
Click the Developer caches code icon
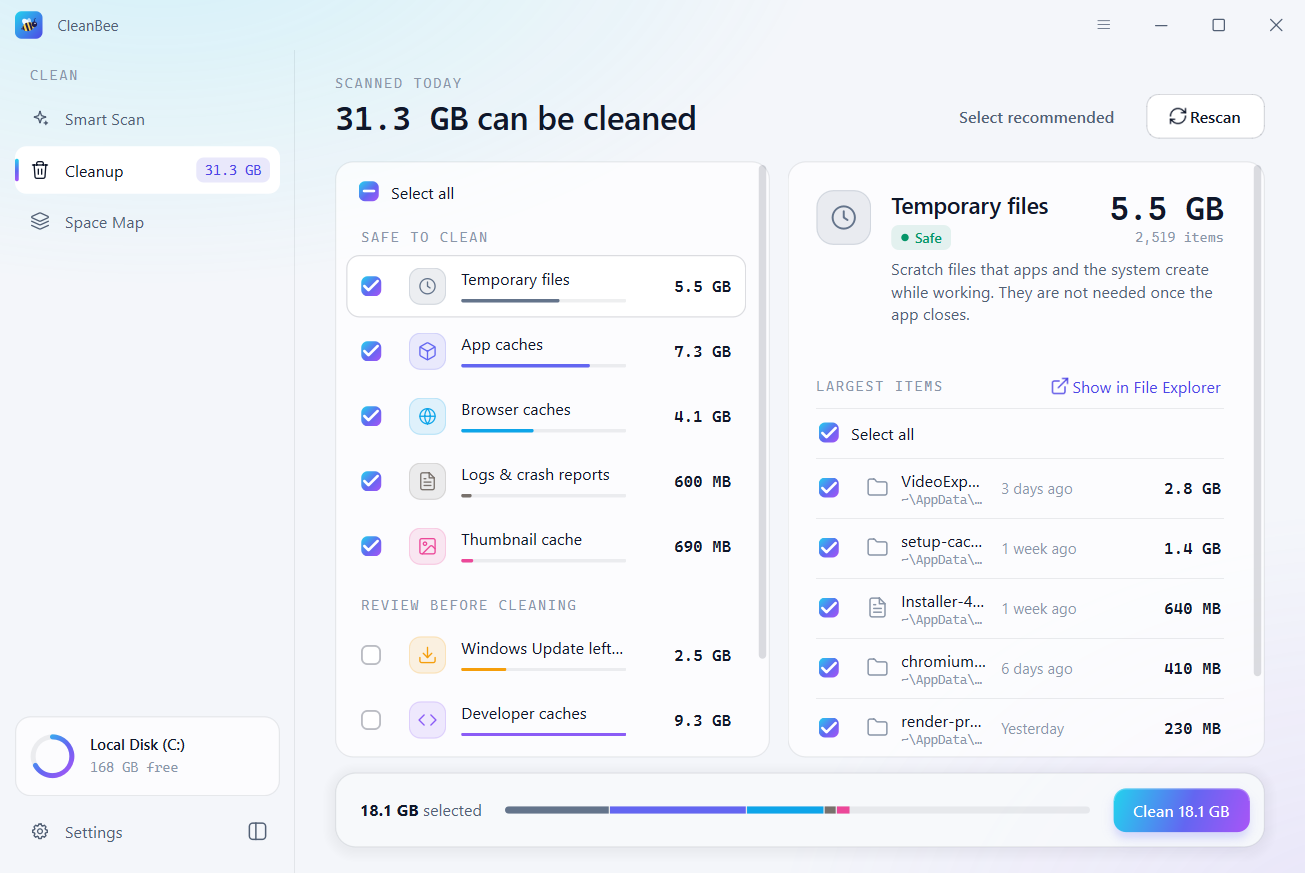click(427, 720)
